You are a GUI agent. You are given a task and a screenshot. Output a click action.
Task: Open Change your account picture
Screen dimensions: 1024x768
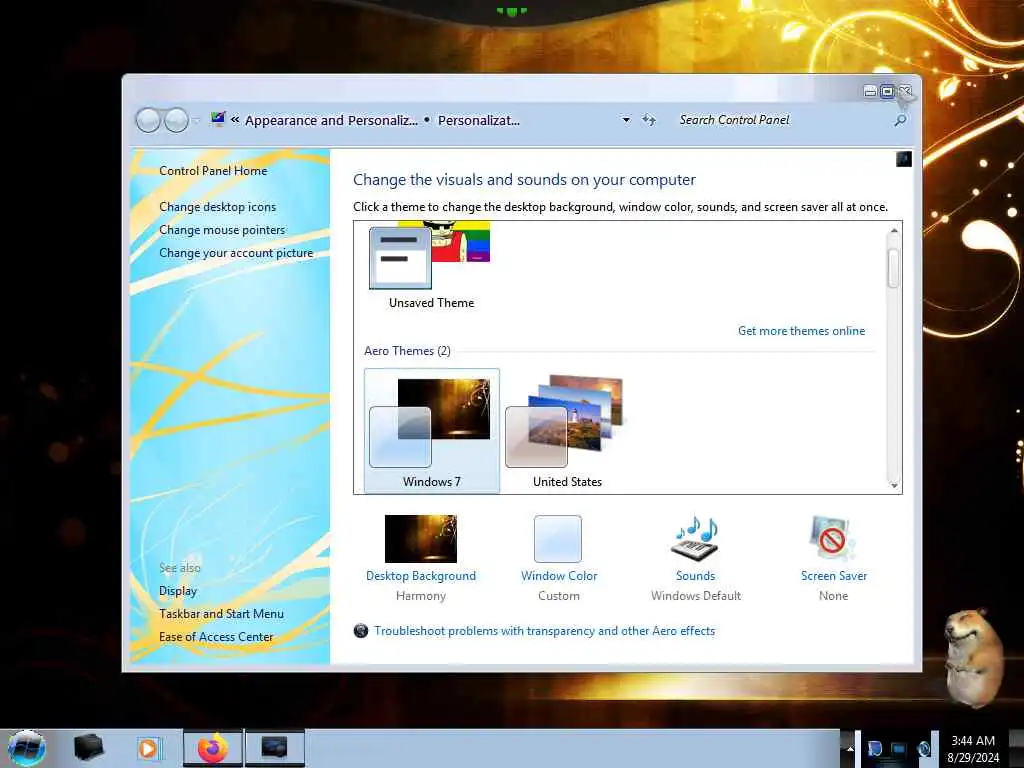click(x=236, y=253)
